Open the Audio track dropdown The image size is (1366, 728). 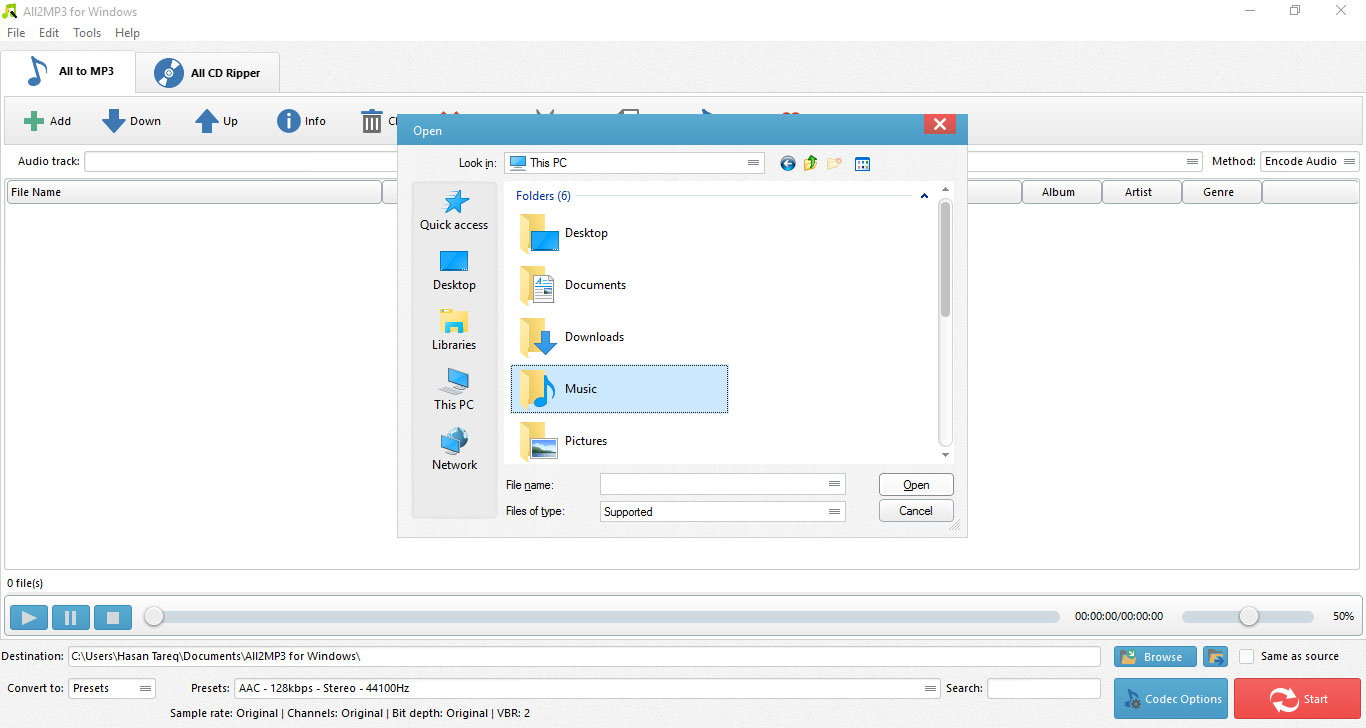pyautogui.click(x=1193, y=161)
